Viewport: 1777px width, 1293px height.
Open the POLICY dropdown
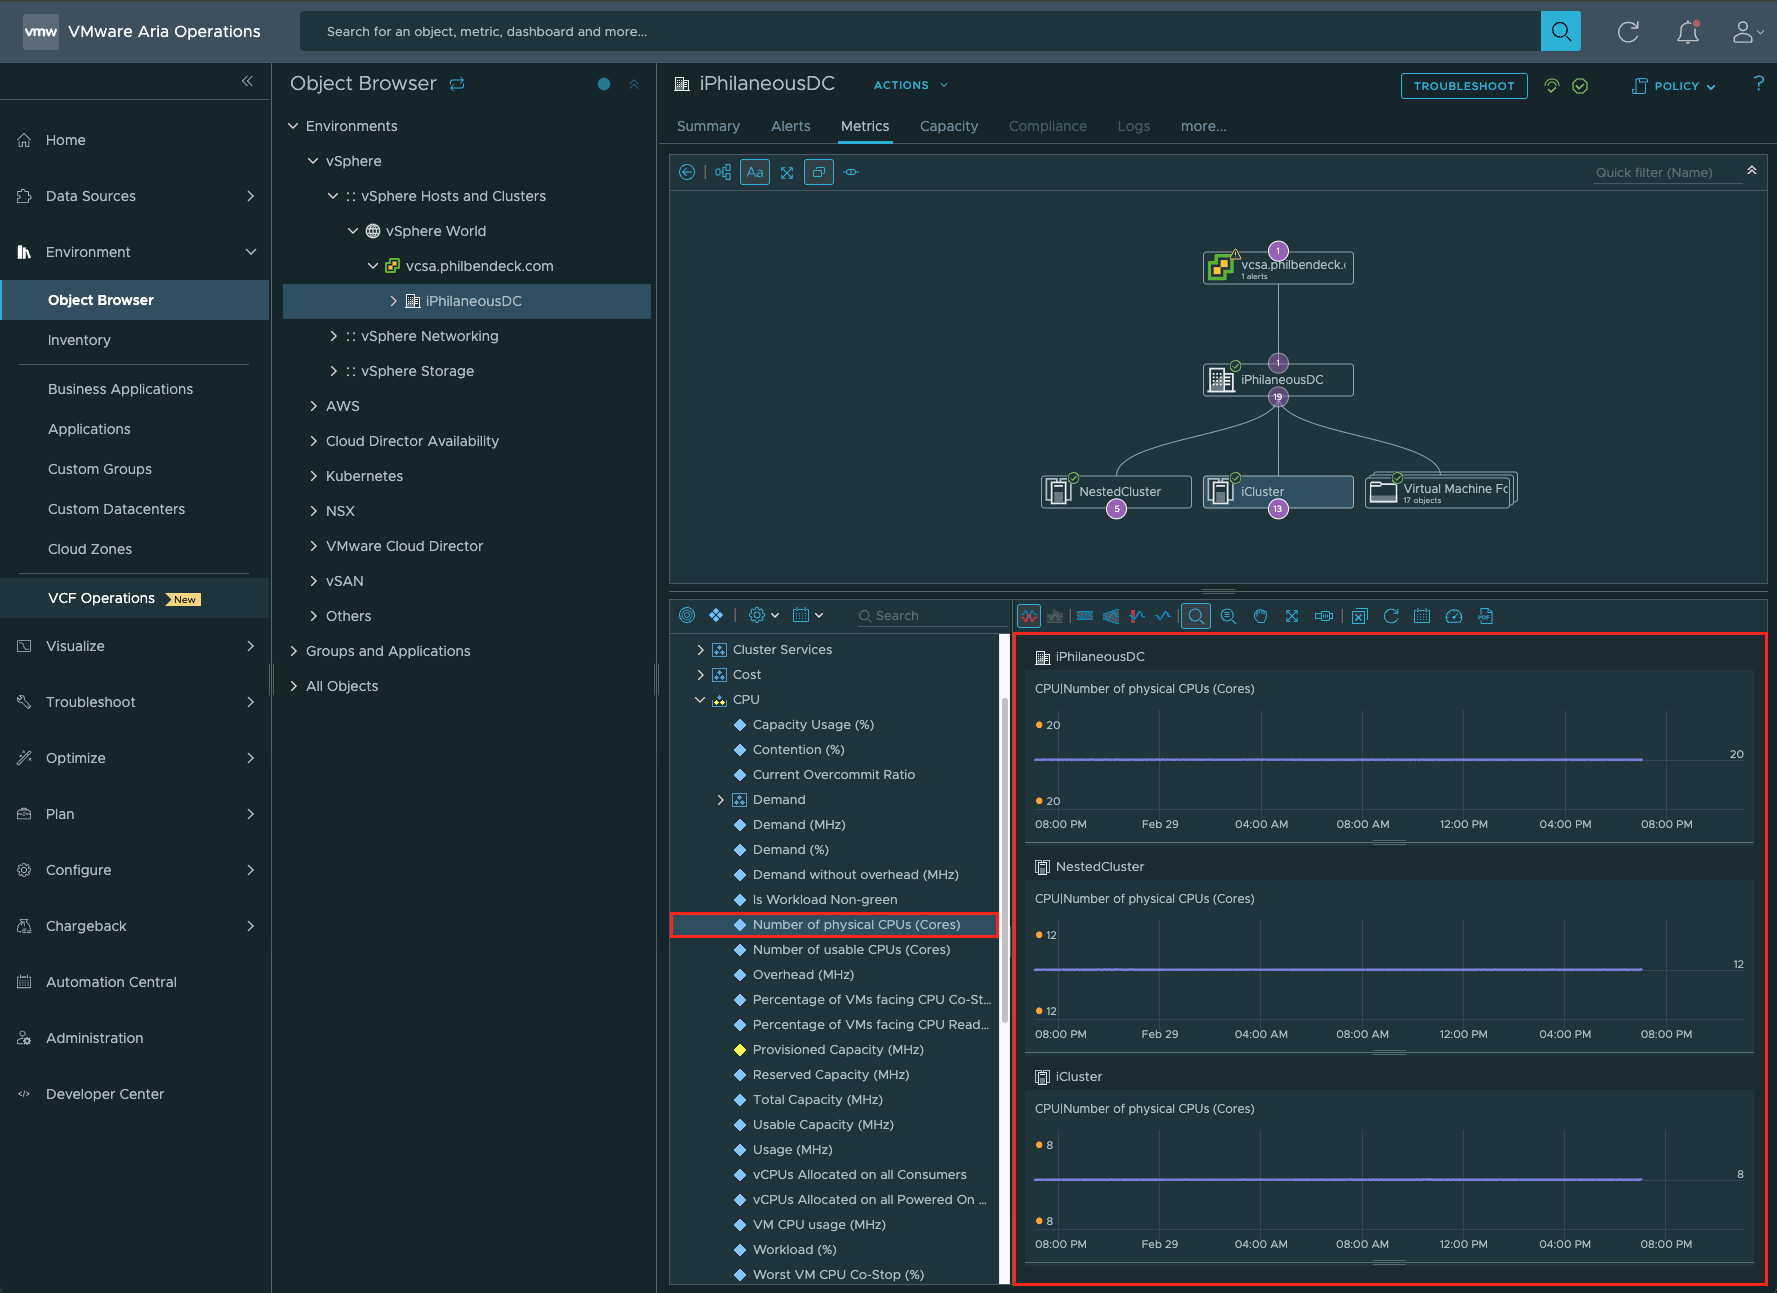pos(1674,86)
